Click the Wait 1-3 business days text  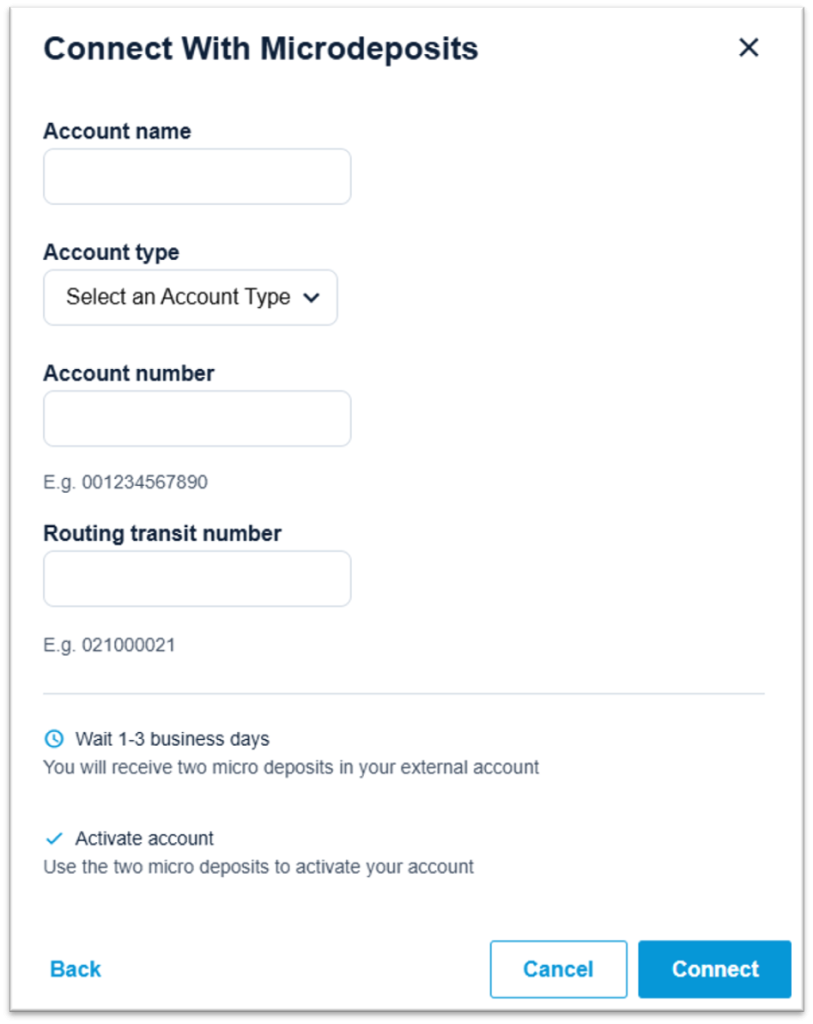pos(172,739)
